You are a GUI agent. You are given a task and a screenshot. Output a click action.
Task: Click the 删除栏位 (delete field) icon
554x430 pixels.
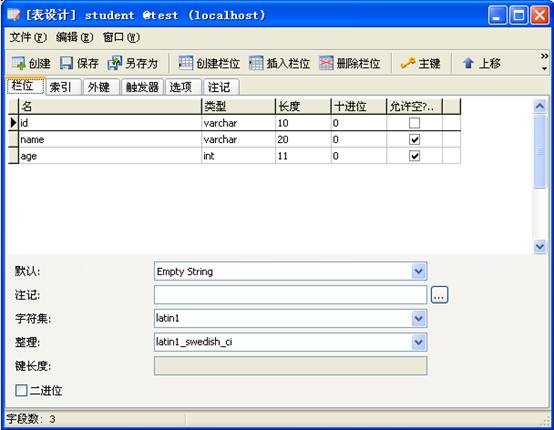pyautogui.click(x=326, y=63)
